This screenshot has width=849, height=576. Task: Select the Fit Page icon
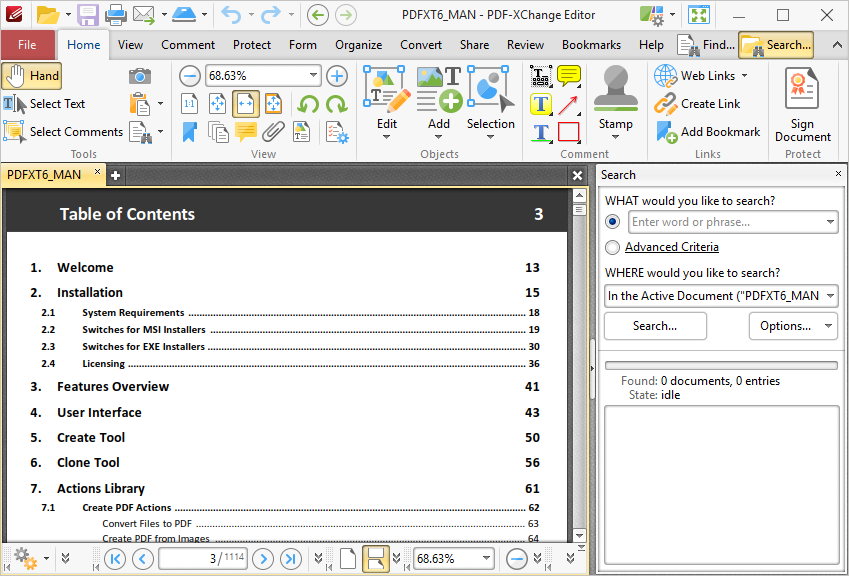tap(218, 104)
